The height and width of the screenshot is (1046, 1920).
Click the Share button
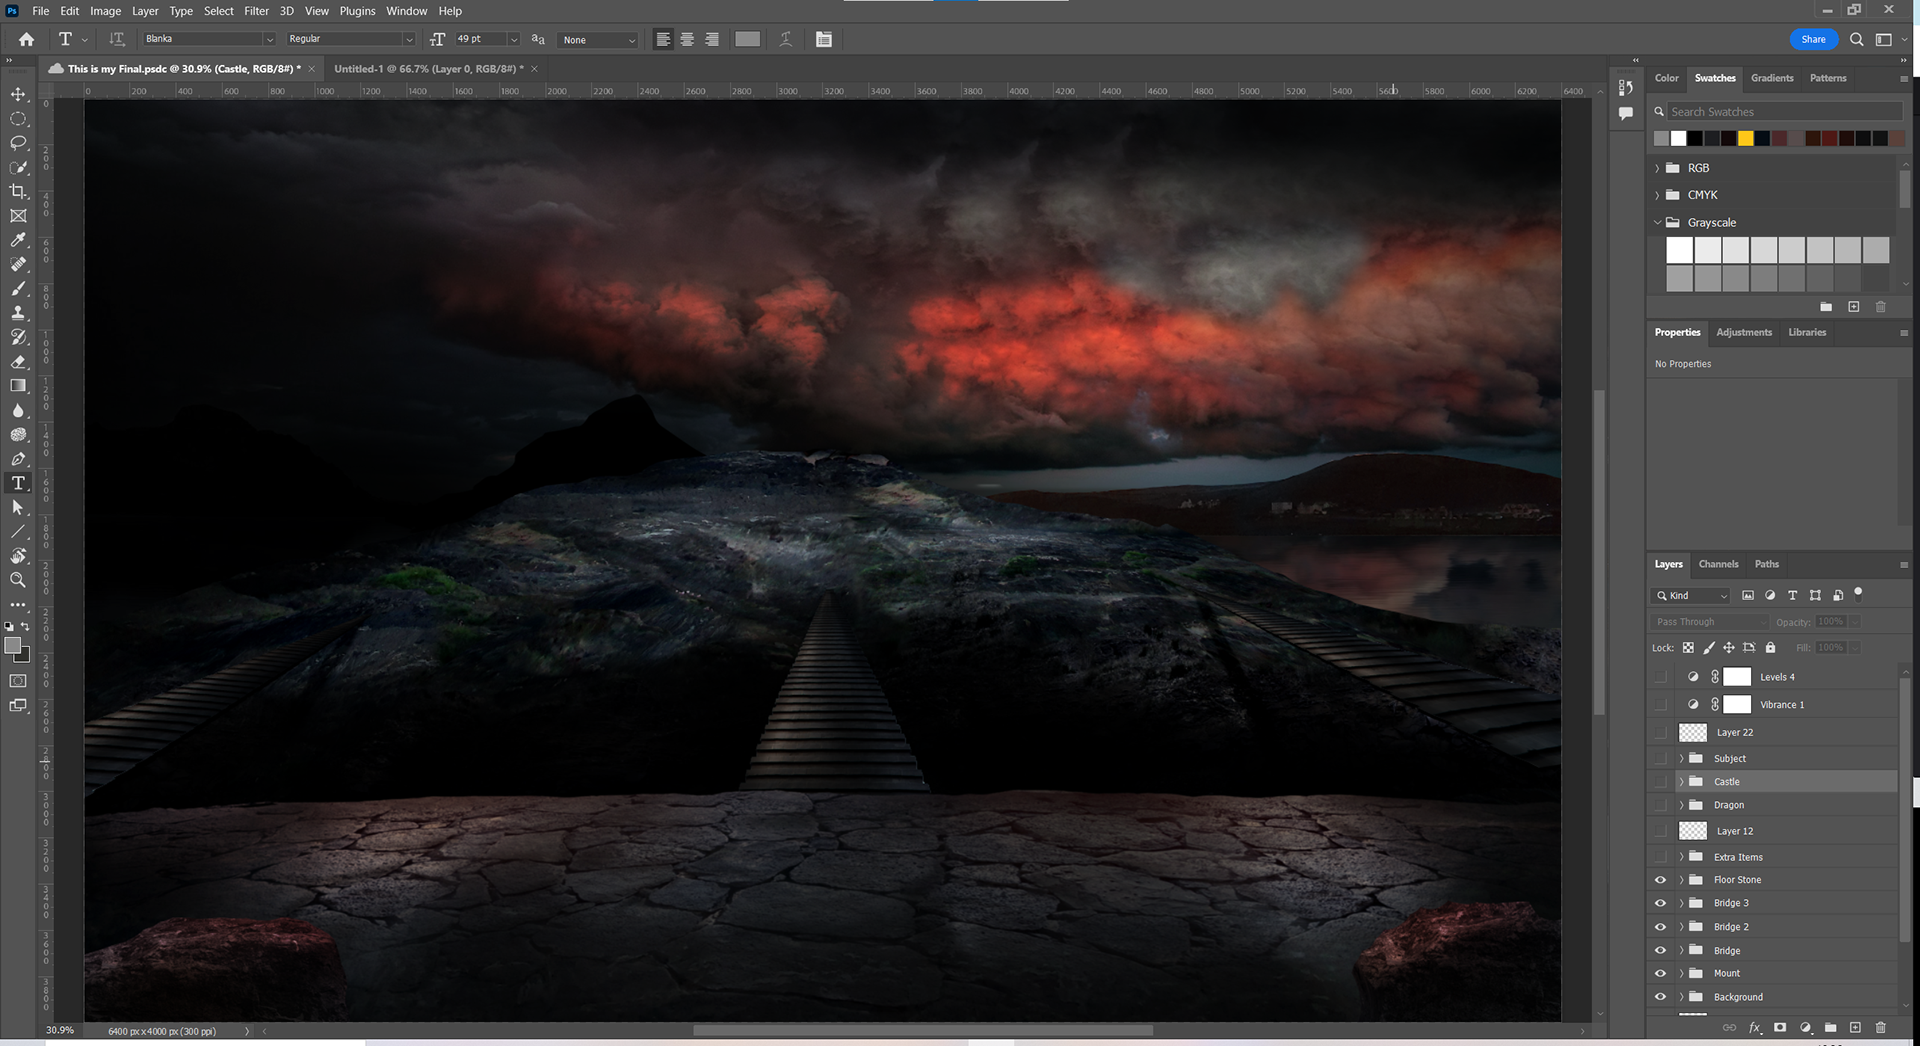click(x=1813, y=39)
